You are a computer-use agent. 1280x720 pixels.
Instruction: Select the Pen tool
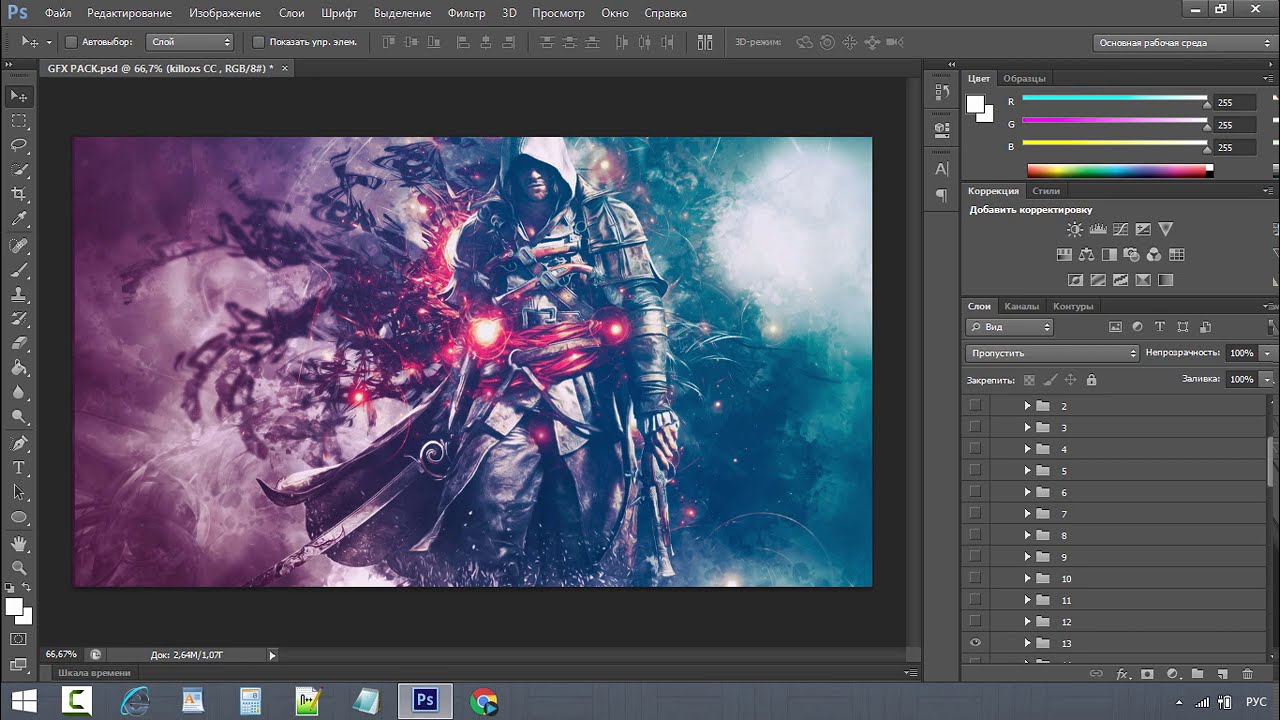19,444
